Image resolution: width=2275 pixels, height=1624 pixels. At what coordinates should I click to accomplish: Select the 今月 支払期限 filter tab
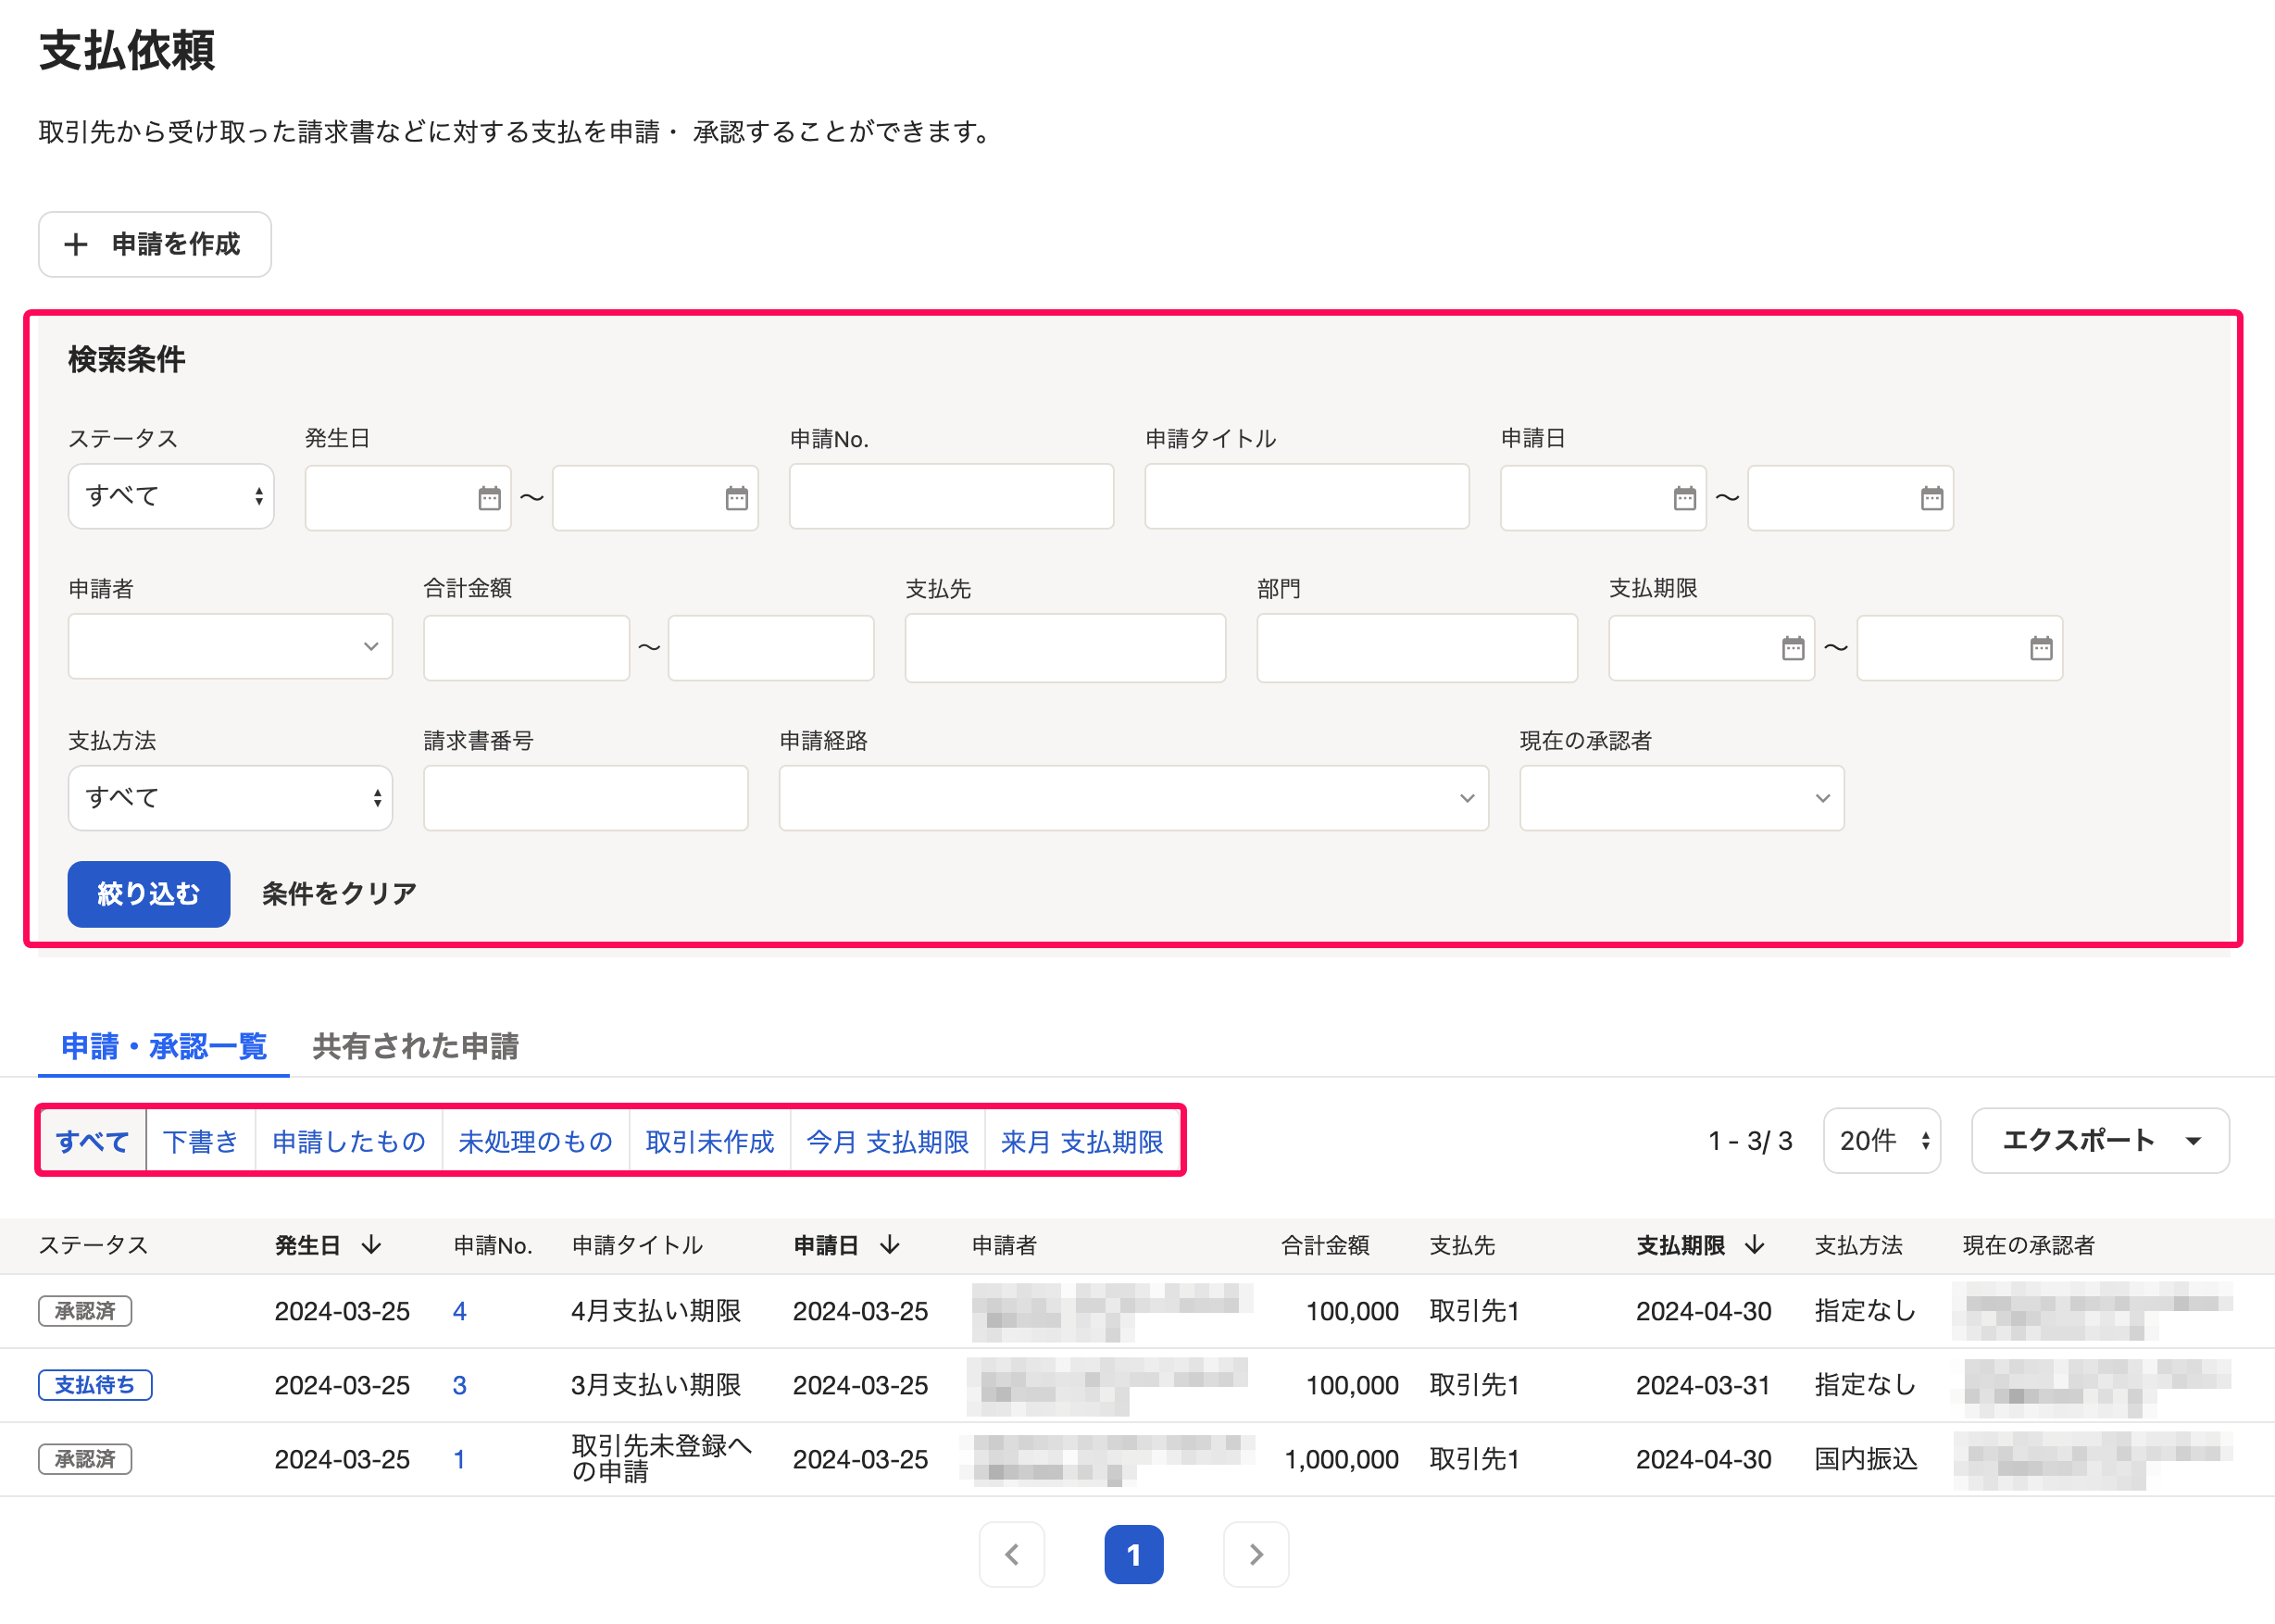pyautogui.click(x=887, y=1141)
